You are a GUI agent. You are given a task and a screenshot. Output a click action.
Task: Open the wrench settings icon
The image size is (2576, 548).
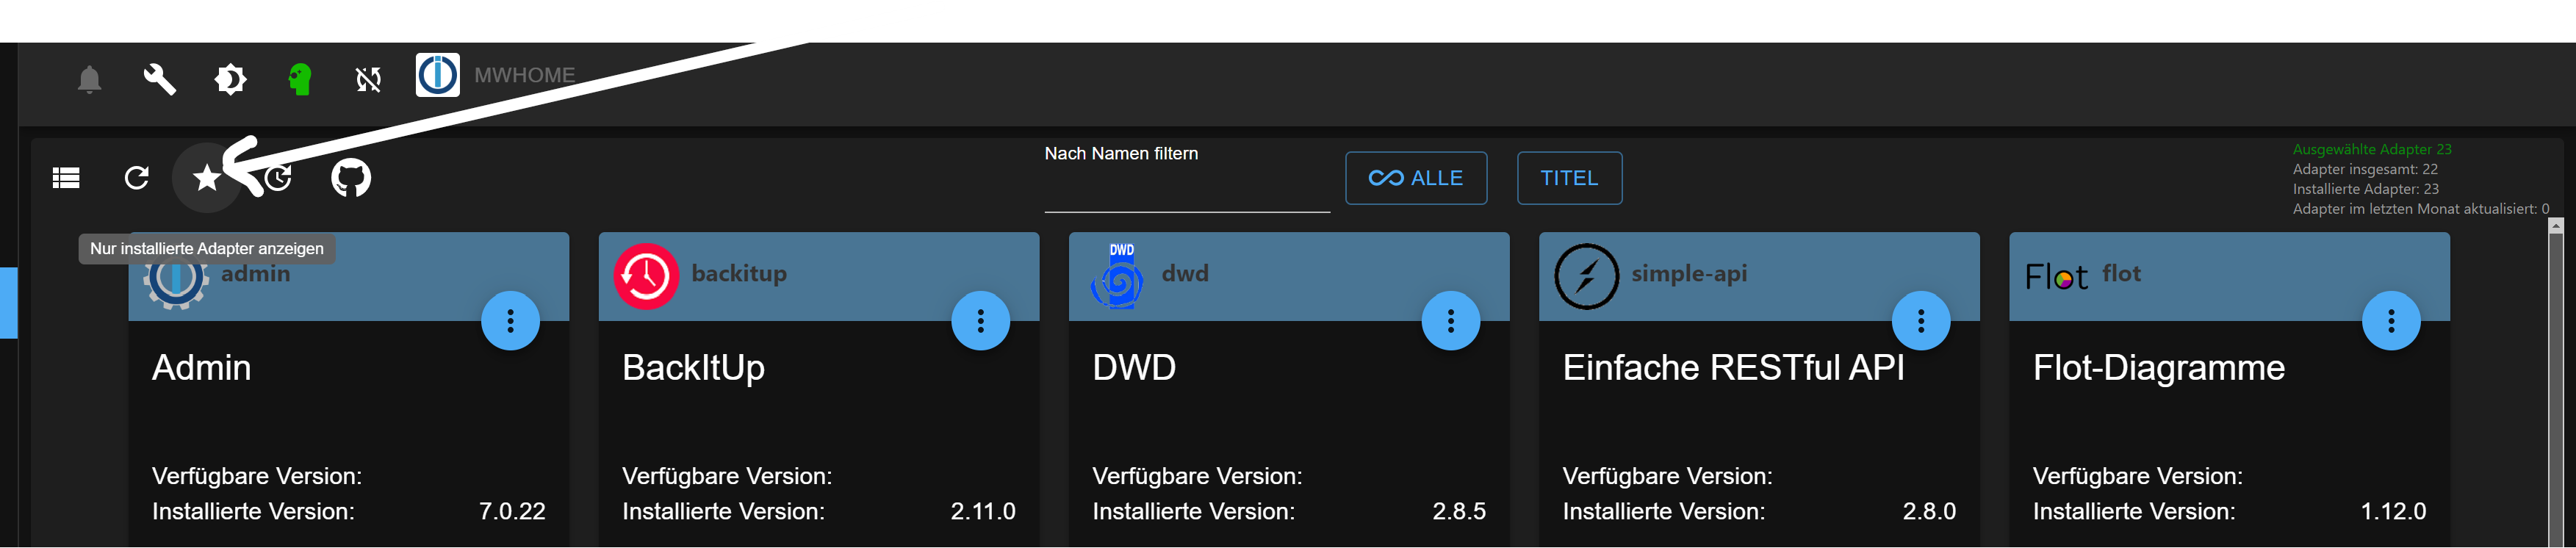point(159,78)
